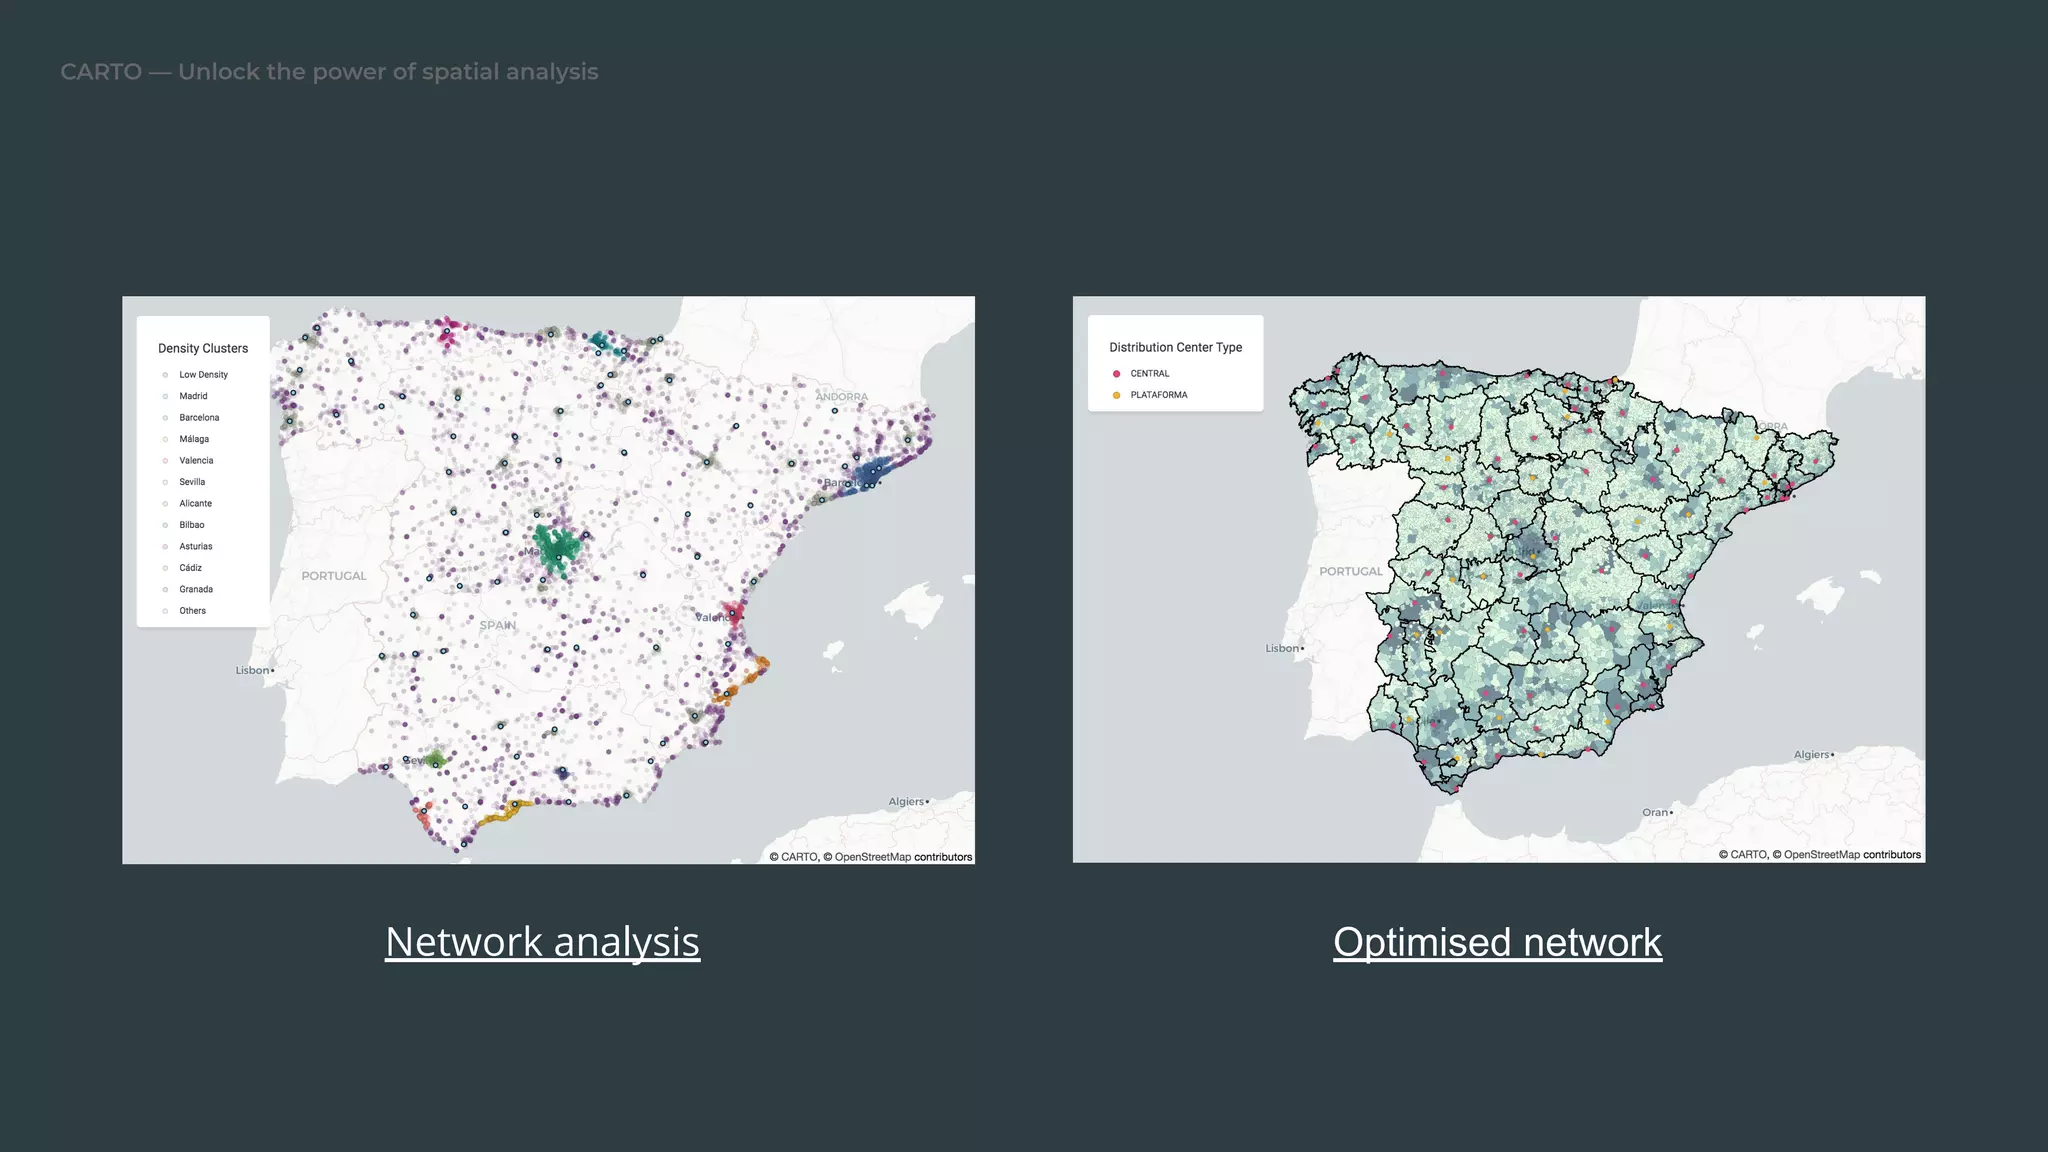Click the Optimised network map thumbnail
The width and height of the screenshot is (2048, 1152).
pos(1498,579)
